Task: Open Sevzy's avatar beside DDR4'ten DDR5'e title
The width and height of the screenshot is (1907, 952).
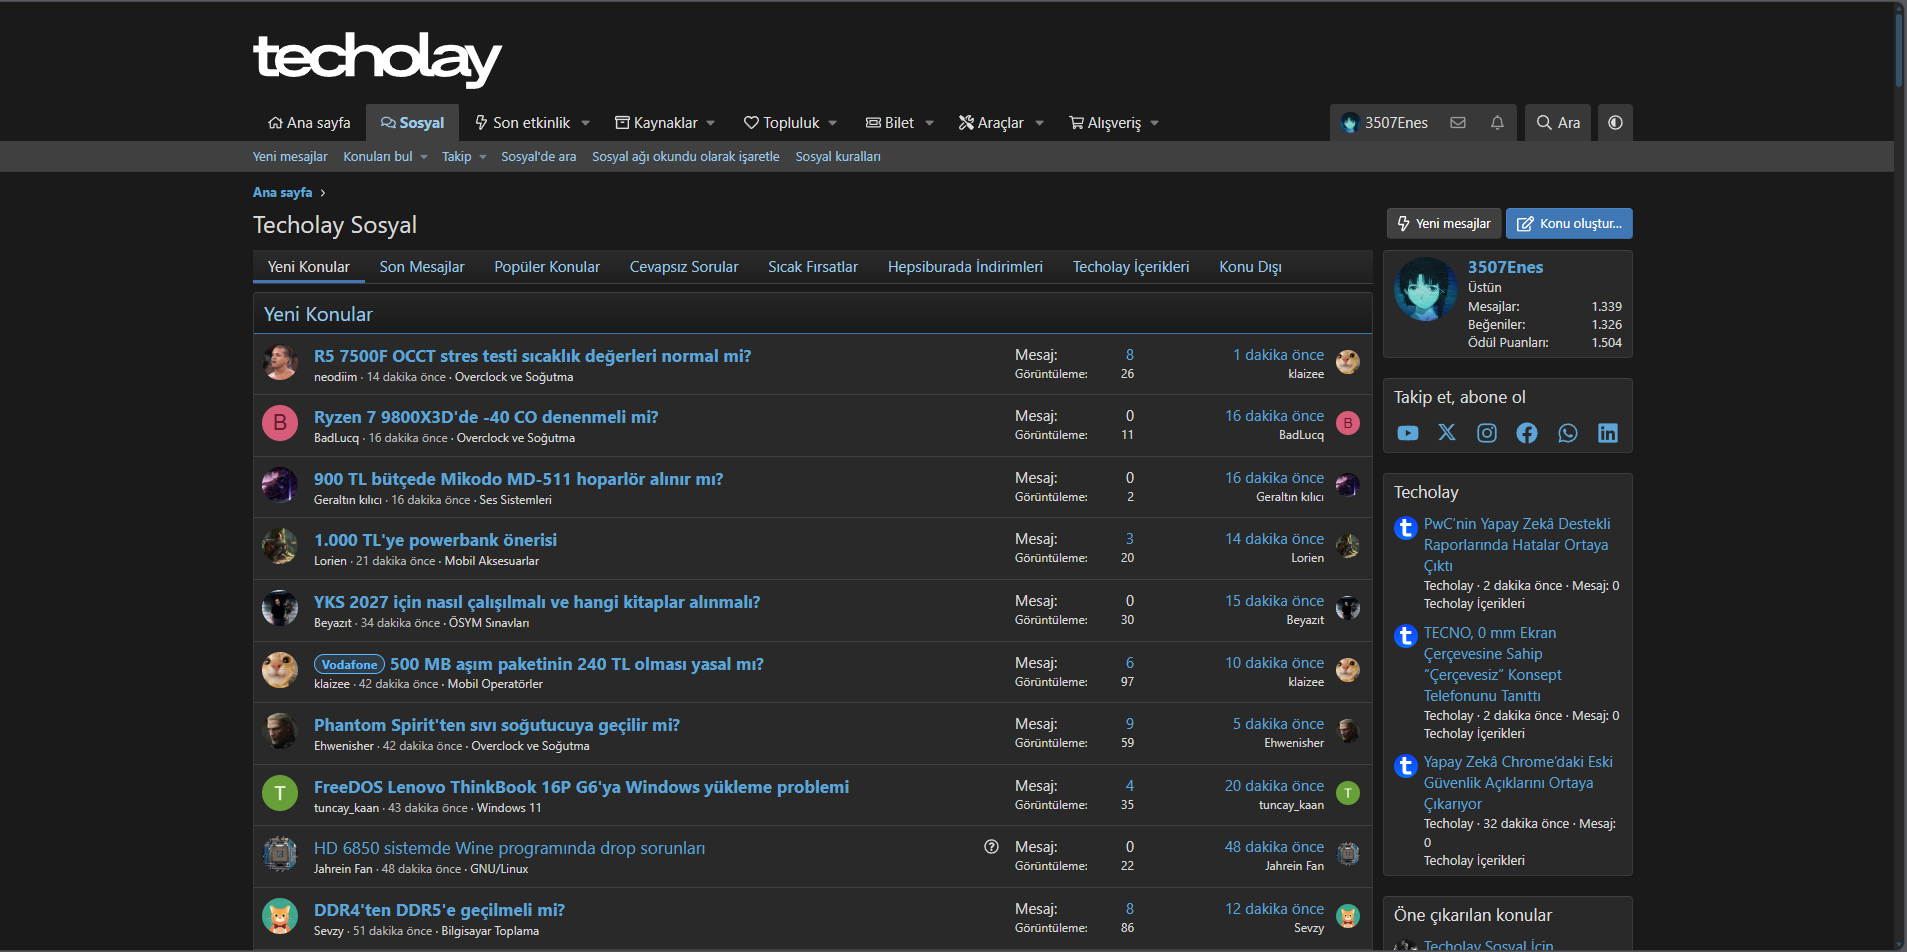Action: tap(280, 916)
